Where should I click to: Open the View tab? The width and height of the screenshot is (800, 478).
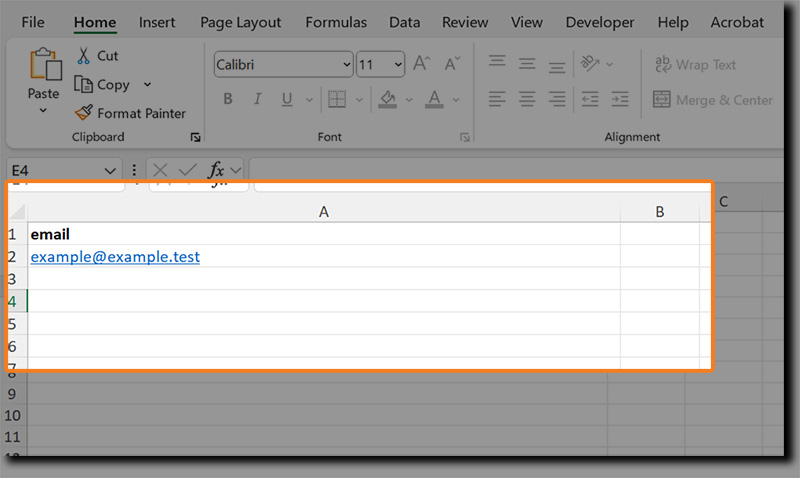point(527,22)
